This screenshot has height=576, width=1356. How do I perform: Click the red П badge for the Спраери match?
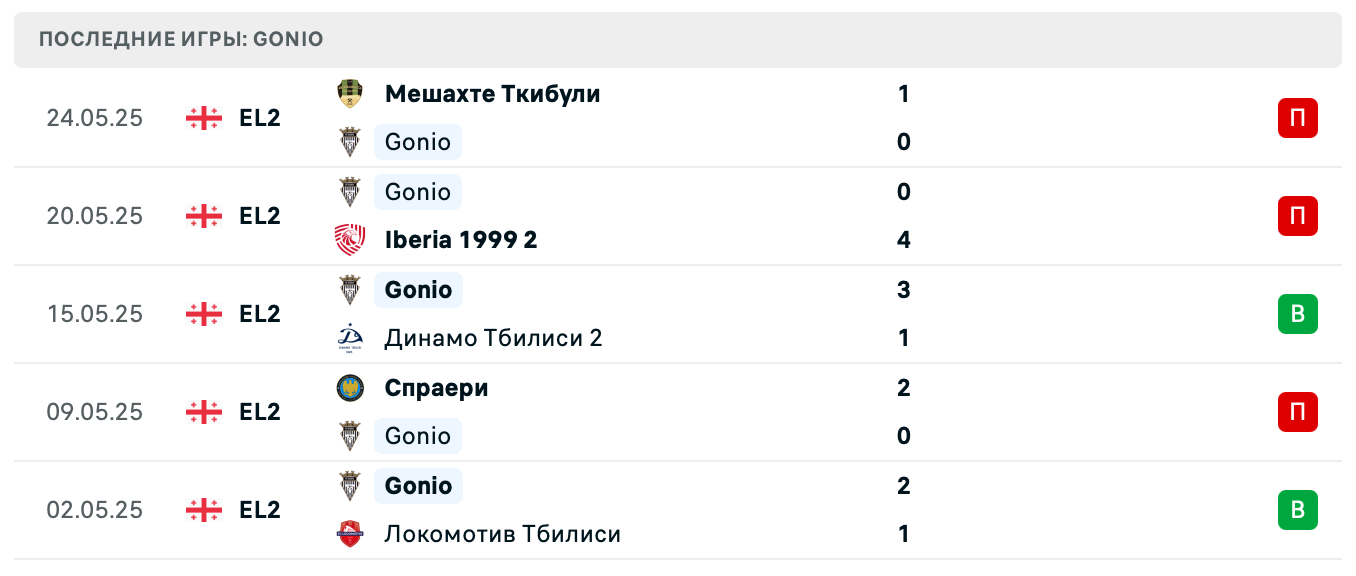(x=1297, y=412)
